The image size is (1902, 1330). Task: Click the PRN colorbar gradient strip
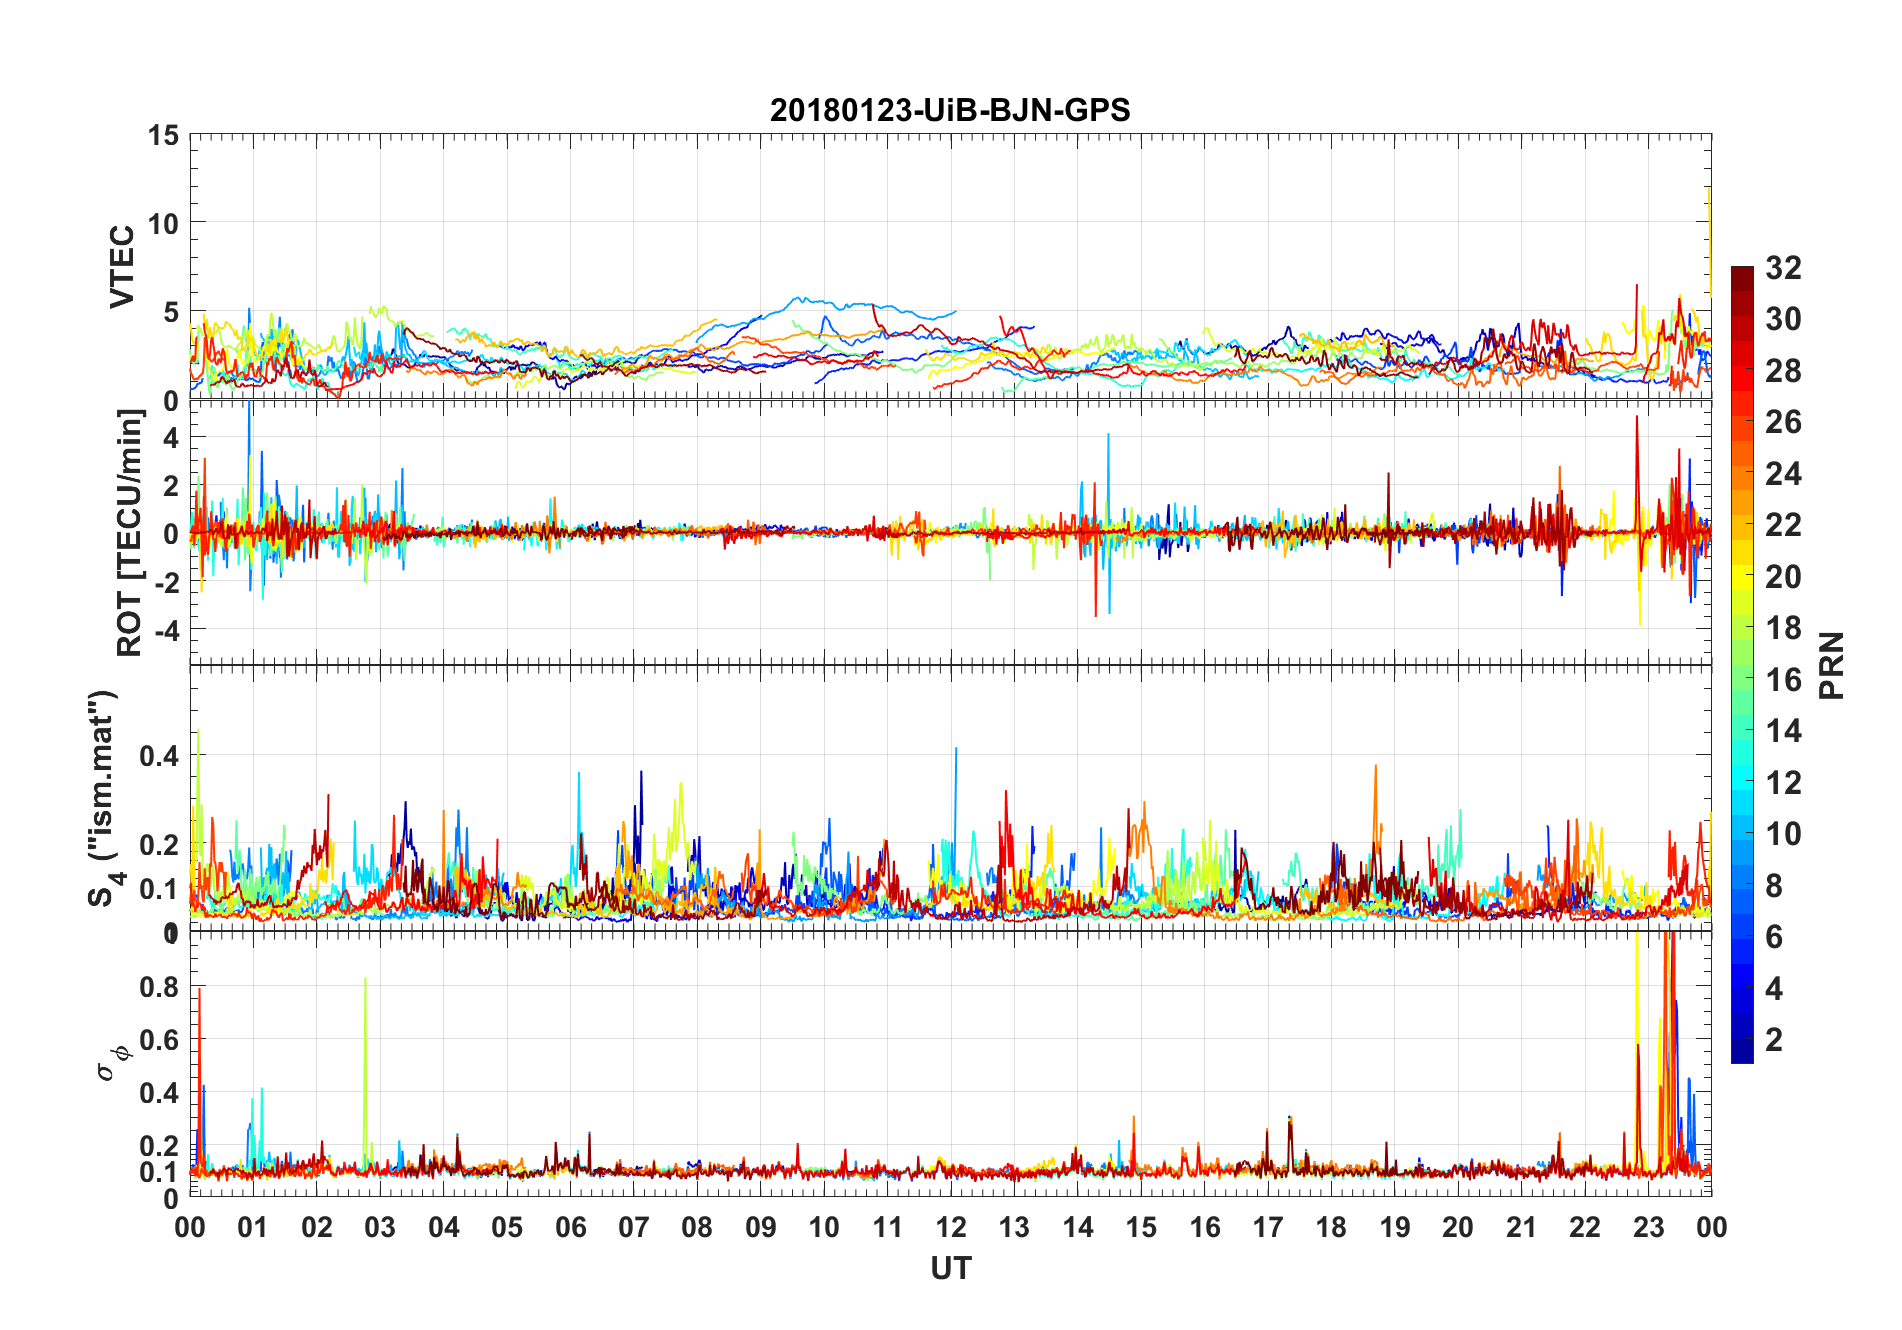point(1742,665)
